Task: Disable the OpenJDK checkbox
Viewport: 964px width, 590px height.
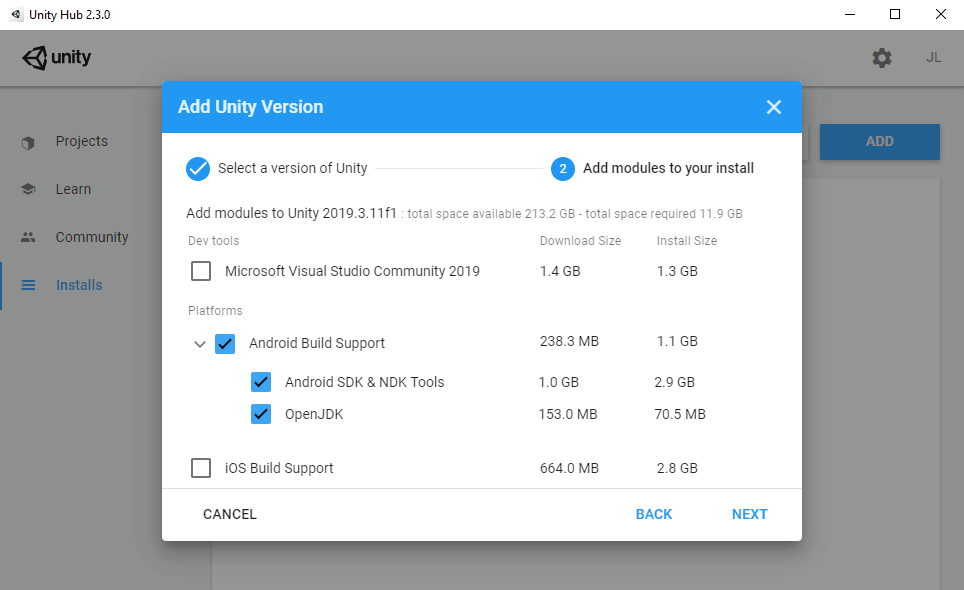Action: pos(261,414)
